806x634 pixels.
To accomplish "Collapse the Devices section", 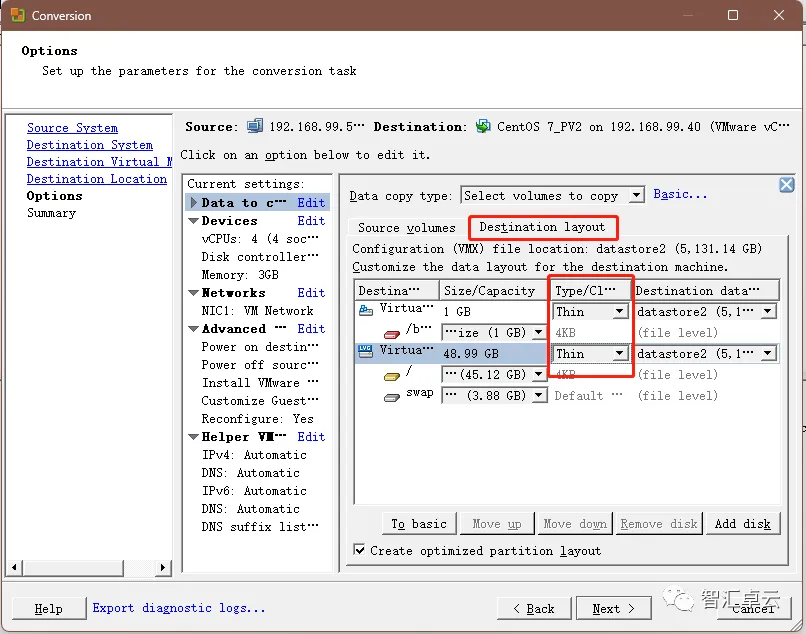I will (x=194, y=221).
